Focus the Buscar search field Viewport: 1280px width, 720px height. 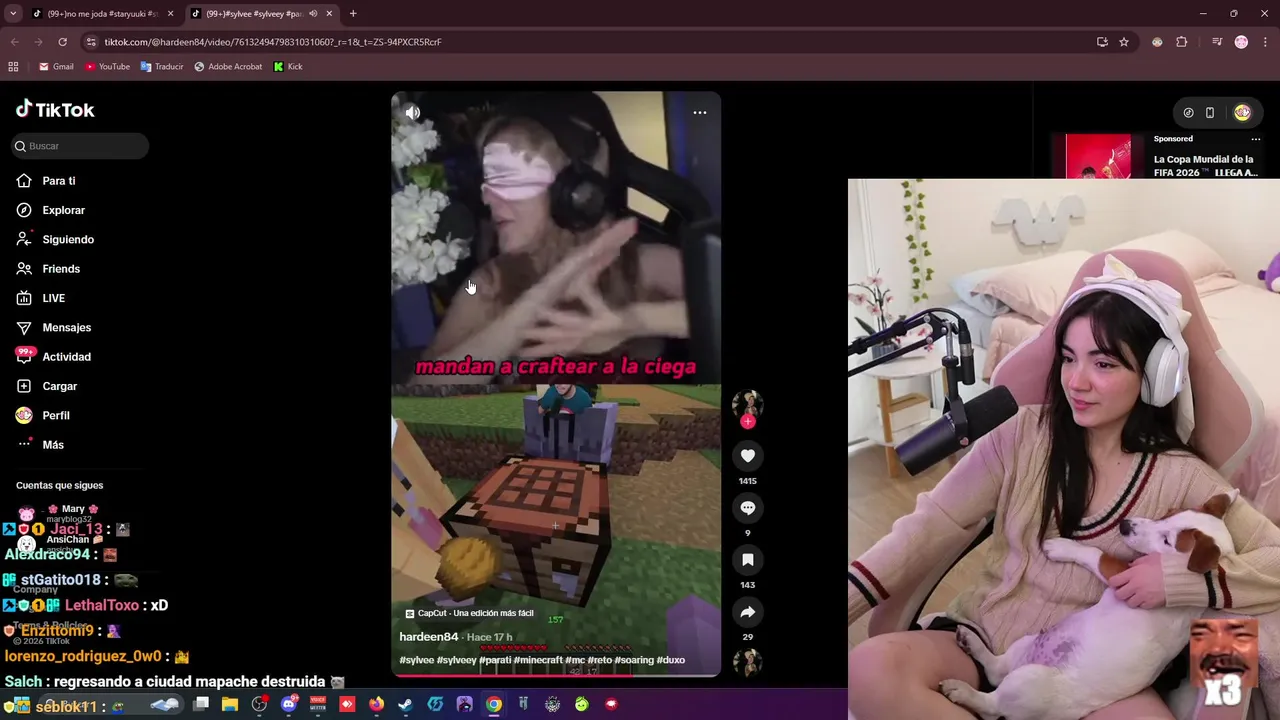coord(81,146)
